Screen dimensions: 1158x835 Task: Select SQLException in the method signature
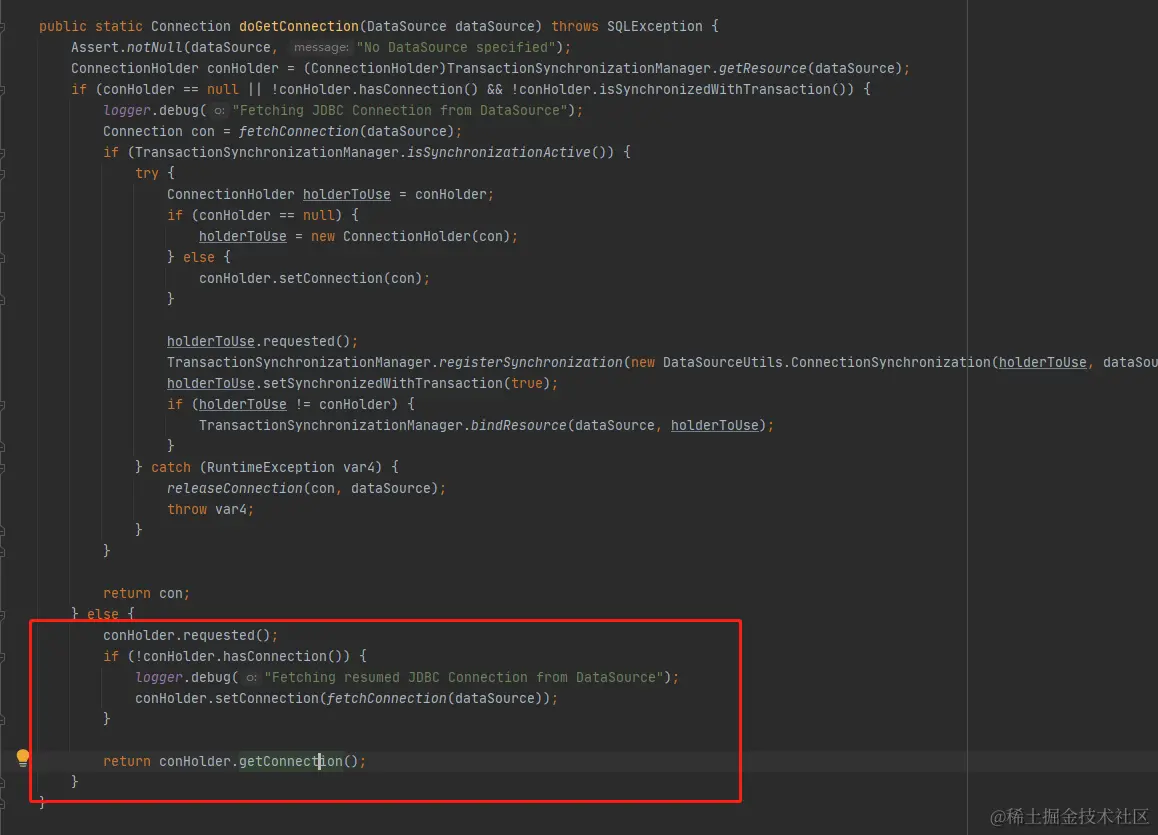(655, 27)
